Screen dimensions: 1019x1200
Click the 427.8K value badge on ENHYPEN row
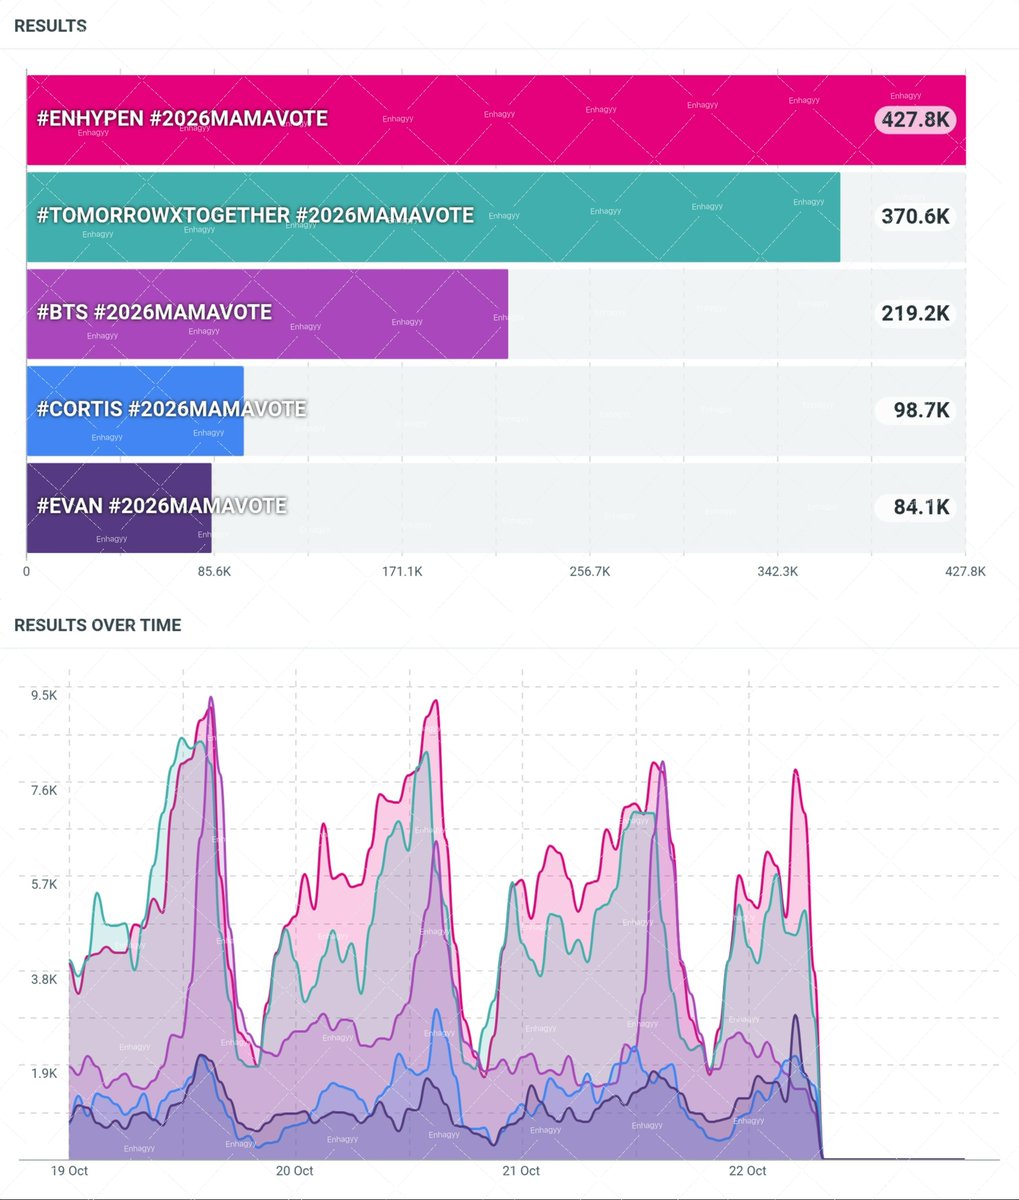(x=915, y=120)
